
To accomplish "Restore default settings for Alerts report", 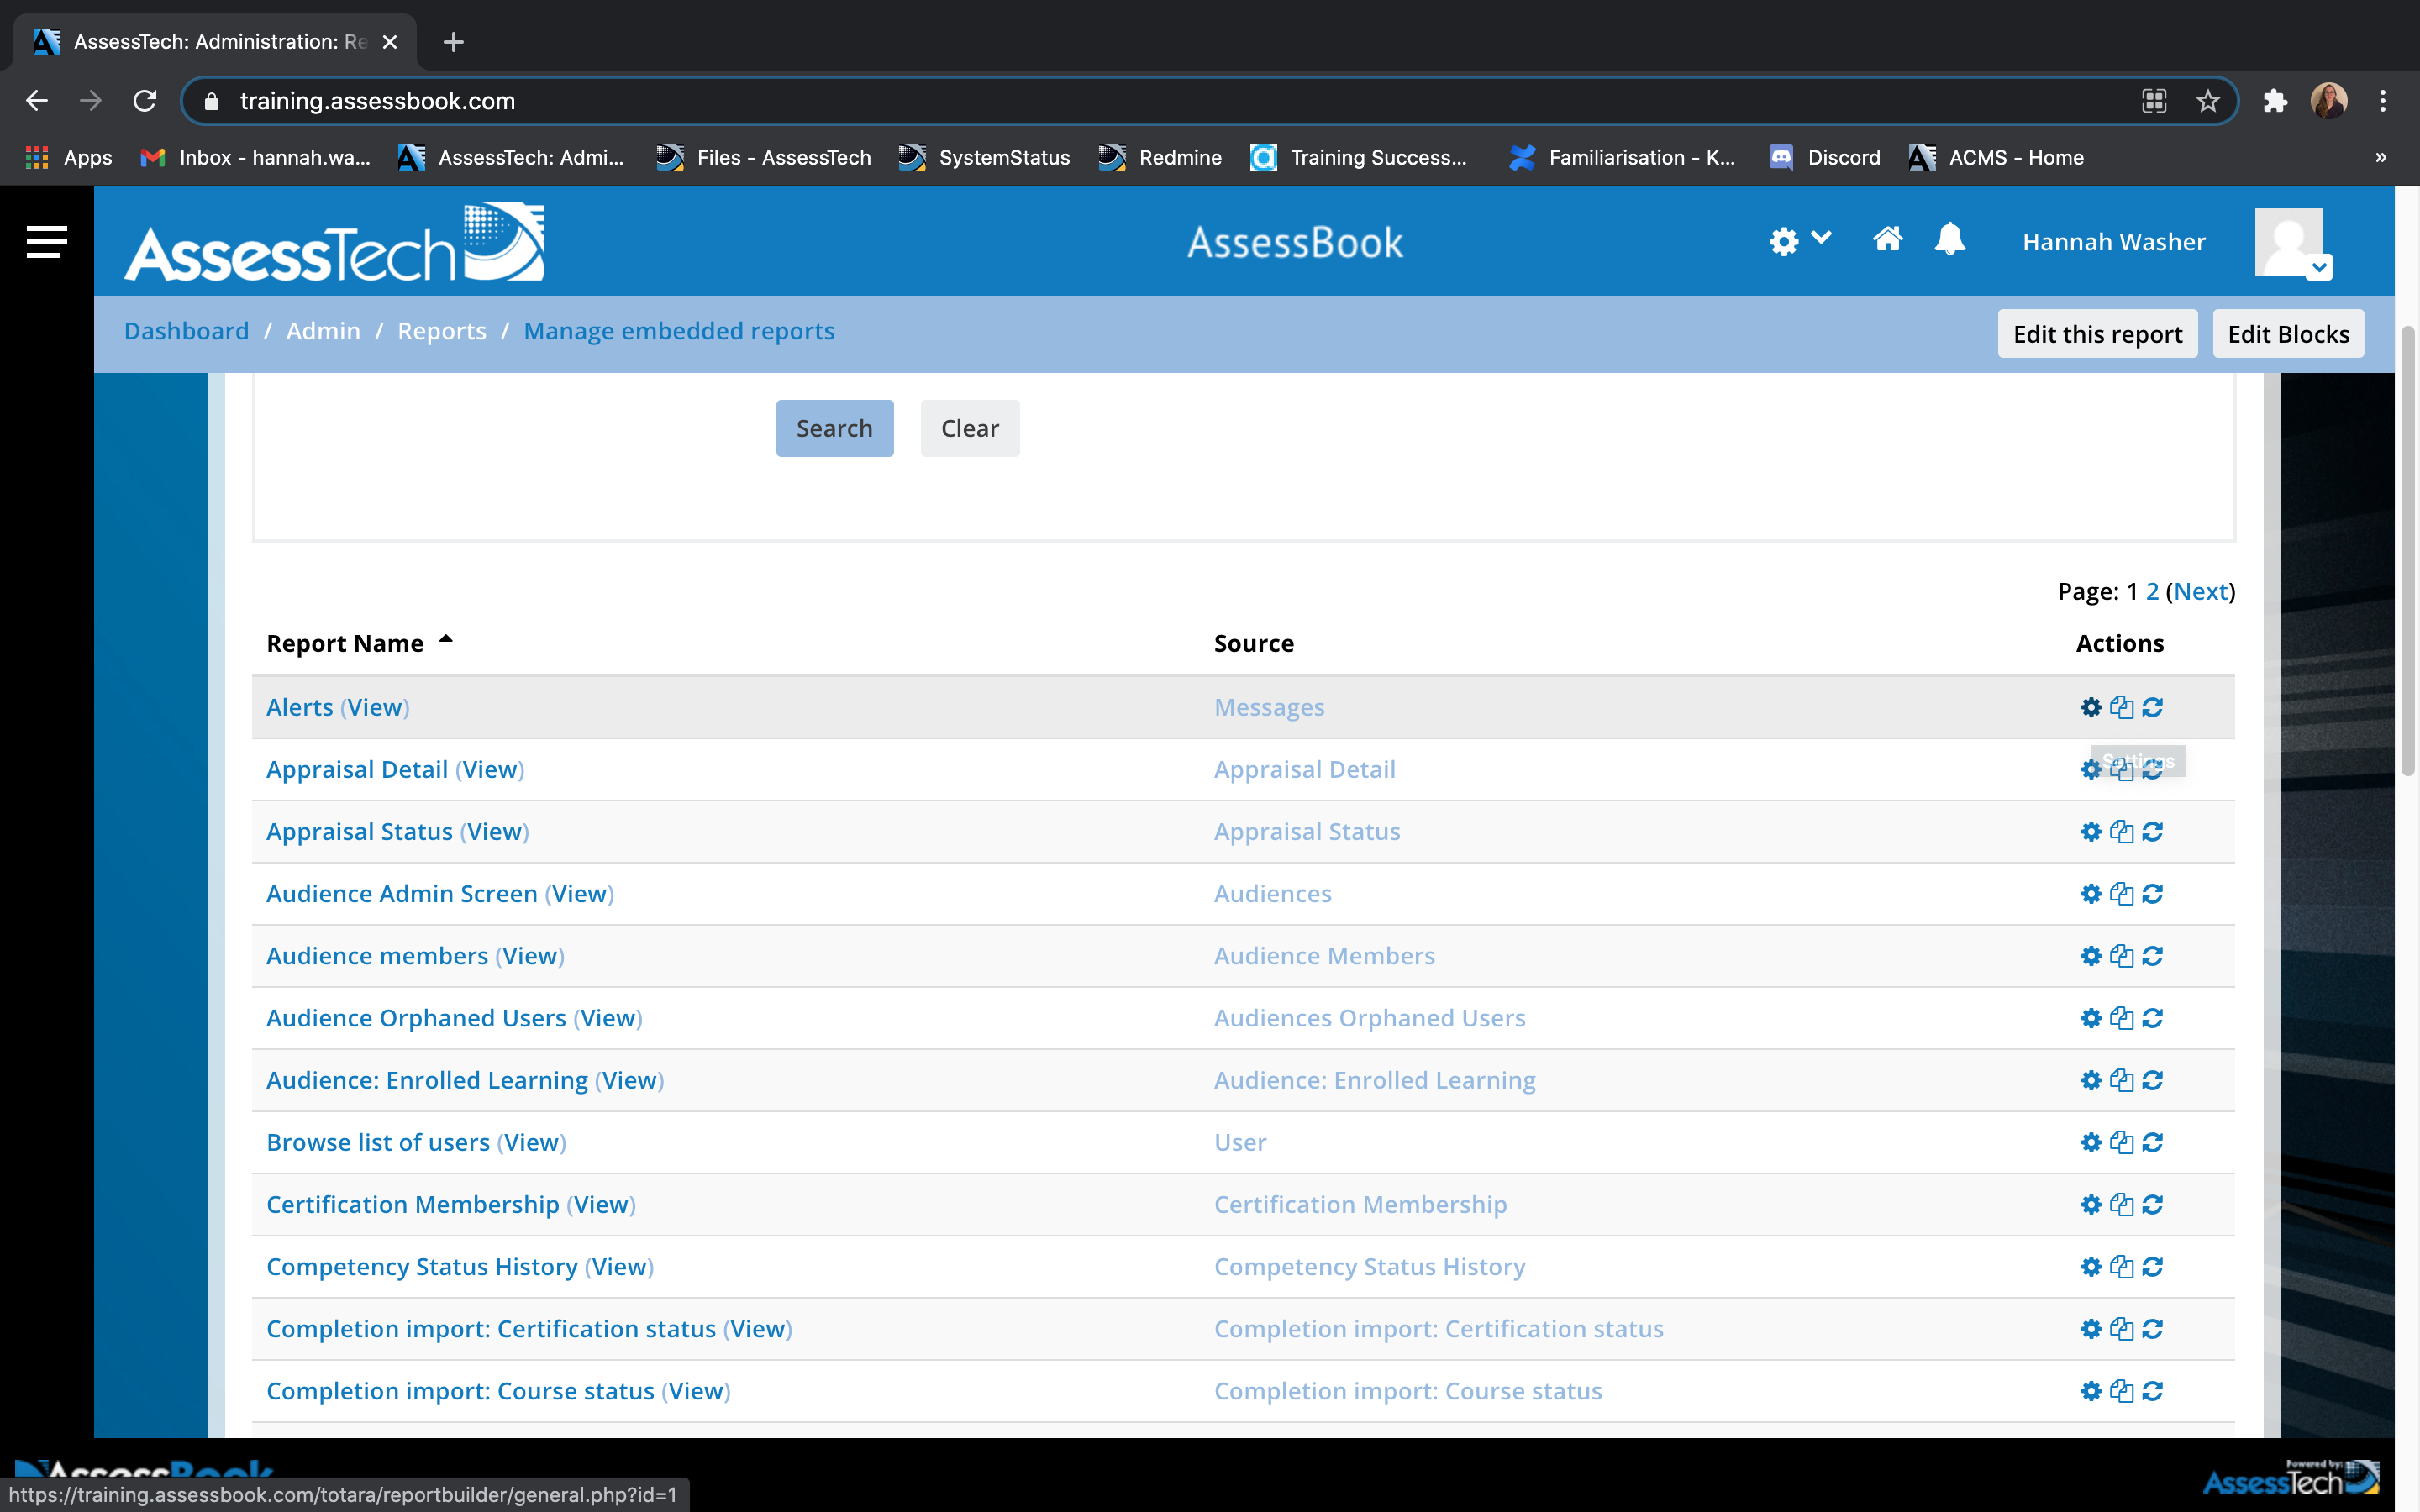I will click(x=2152, y=707).
